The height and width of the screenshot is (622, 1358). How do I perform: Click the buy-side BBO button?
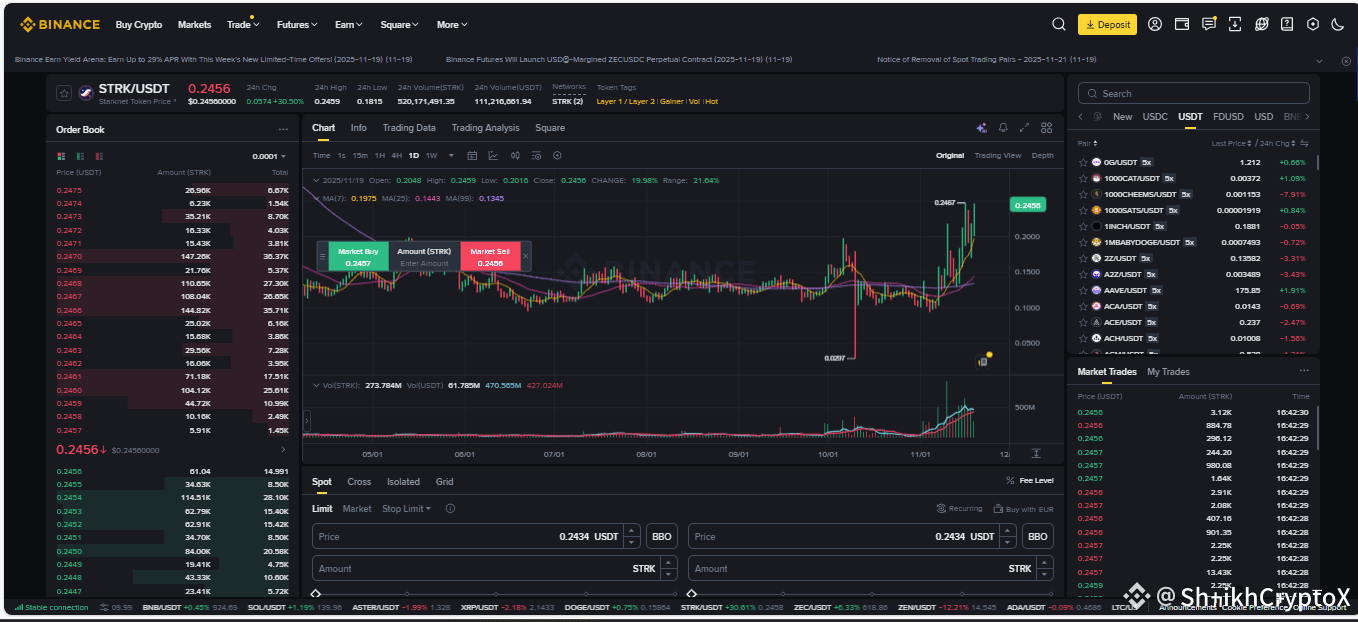coord(661,537)
